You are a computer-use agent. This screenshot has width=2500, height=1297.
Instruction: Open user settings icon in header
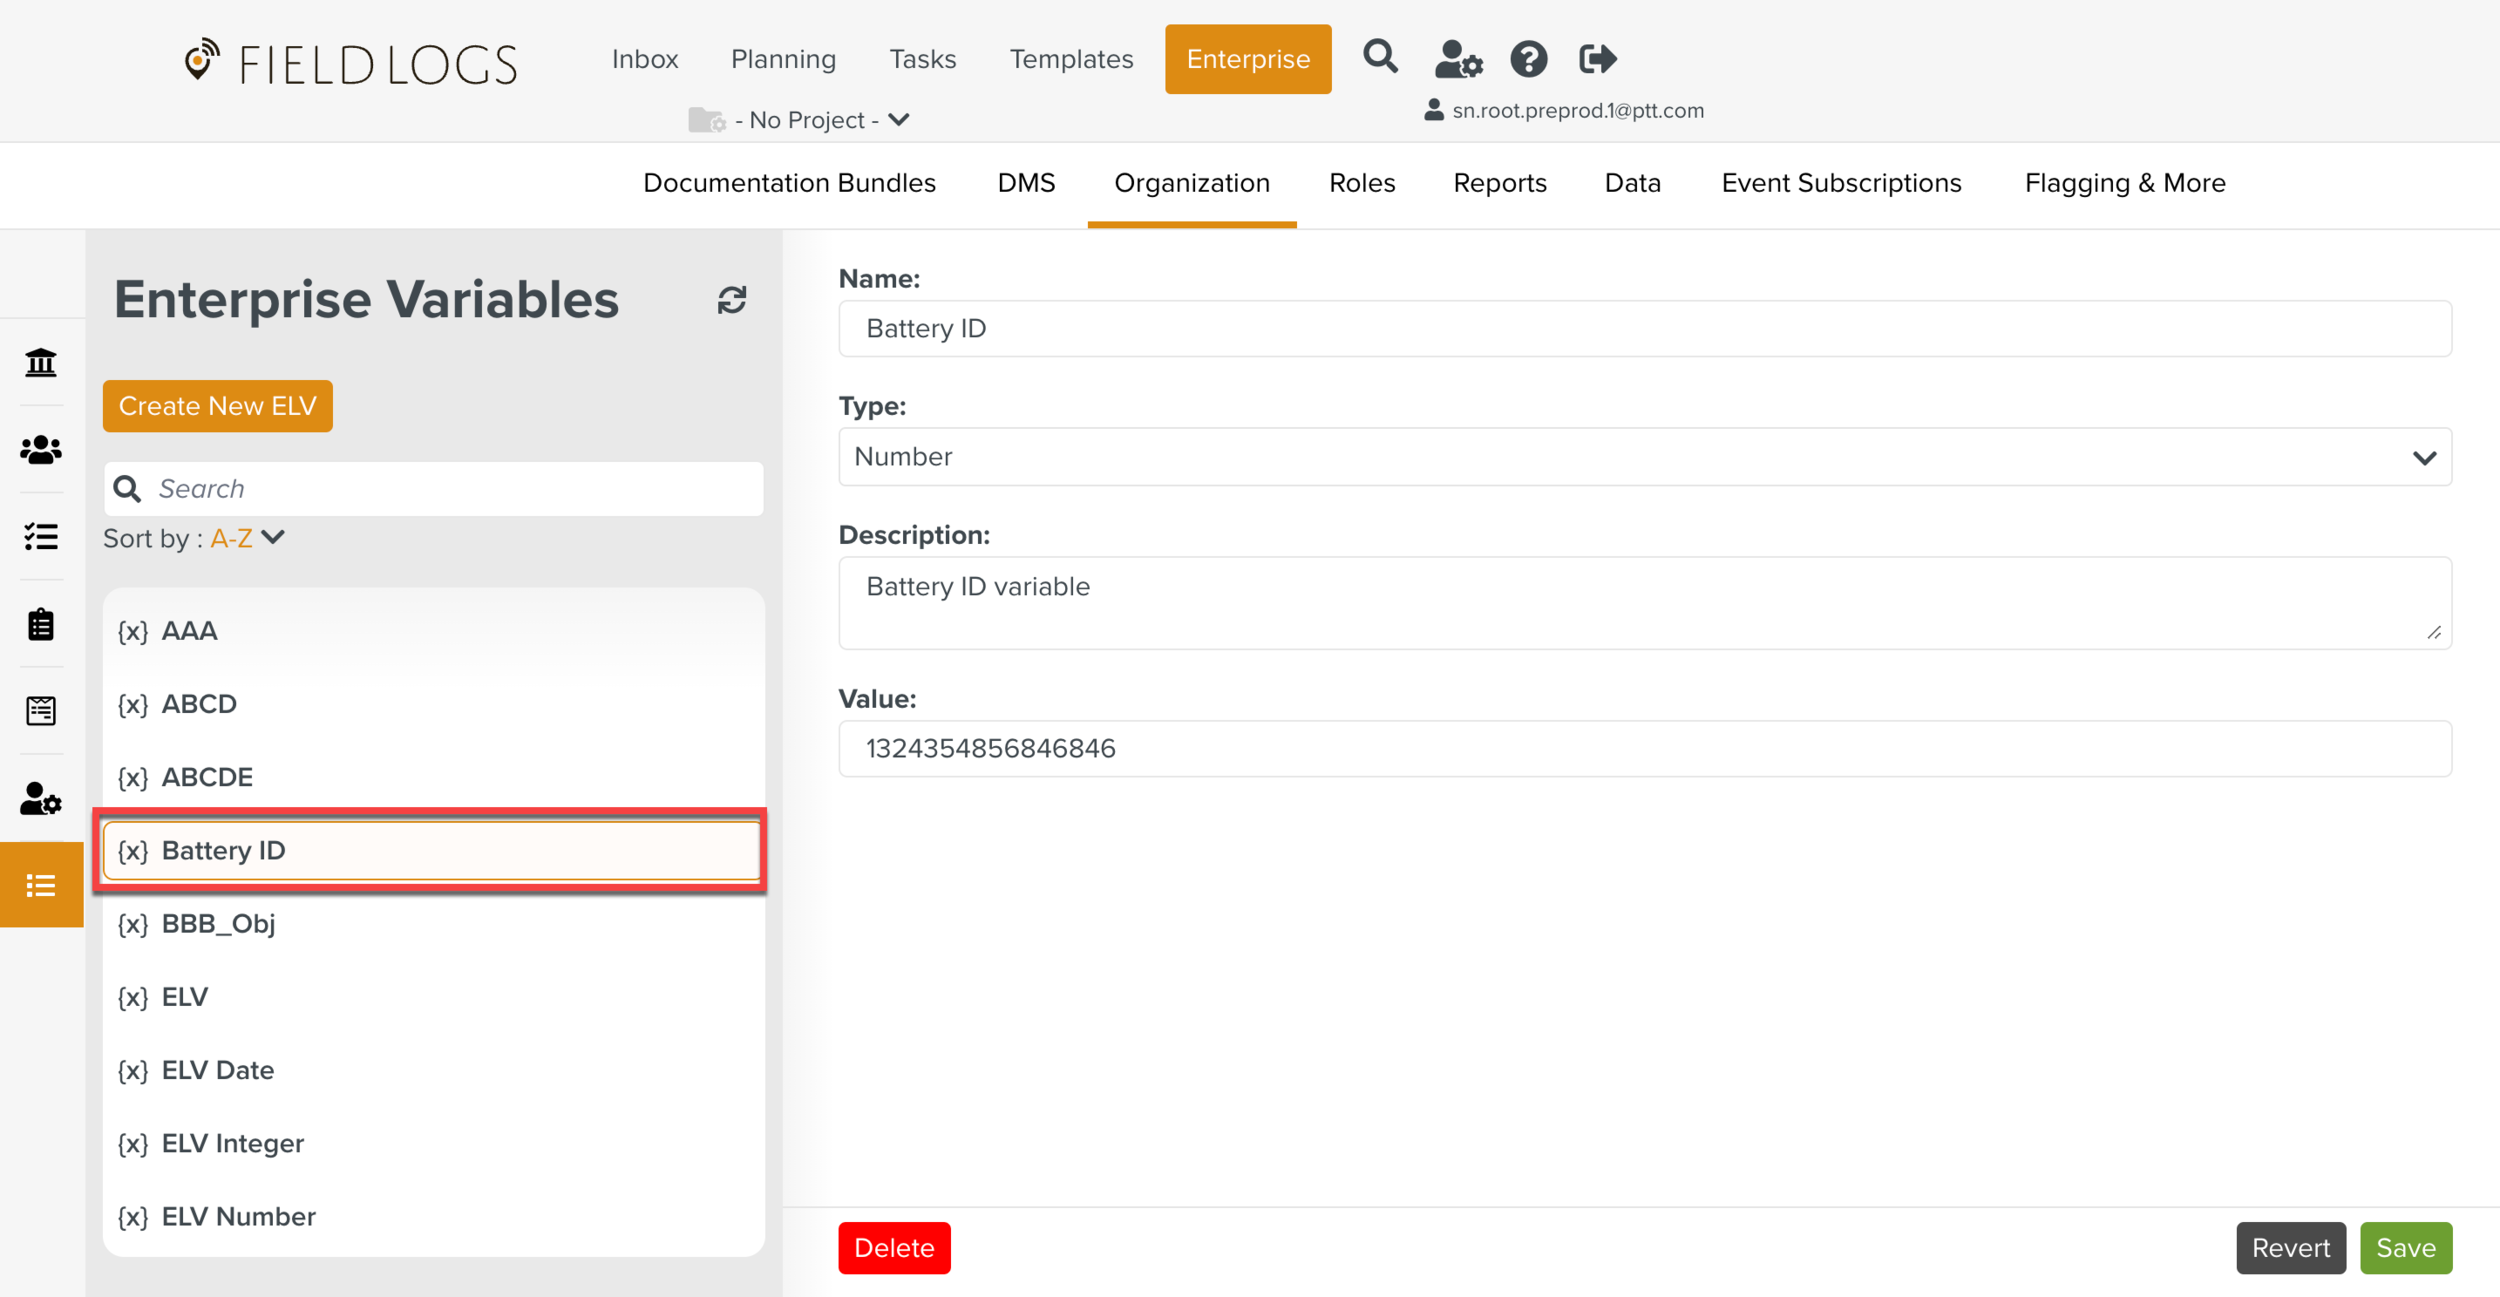1457,59
